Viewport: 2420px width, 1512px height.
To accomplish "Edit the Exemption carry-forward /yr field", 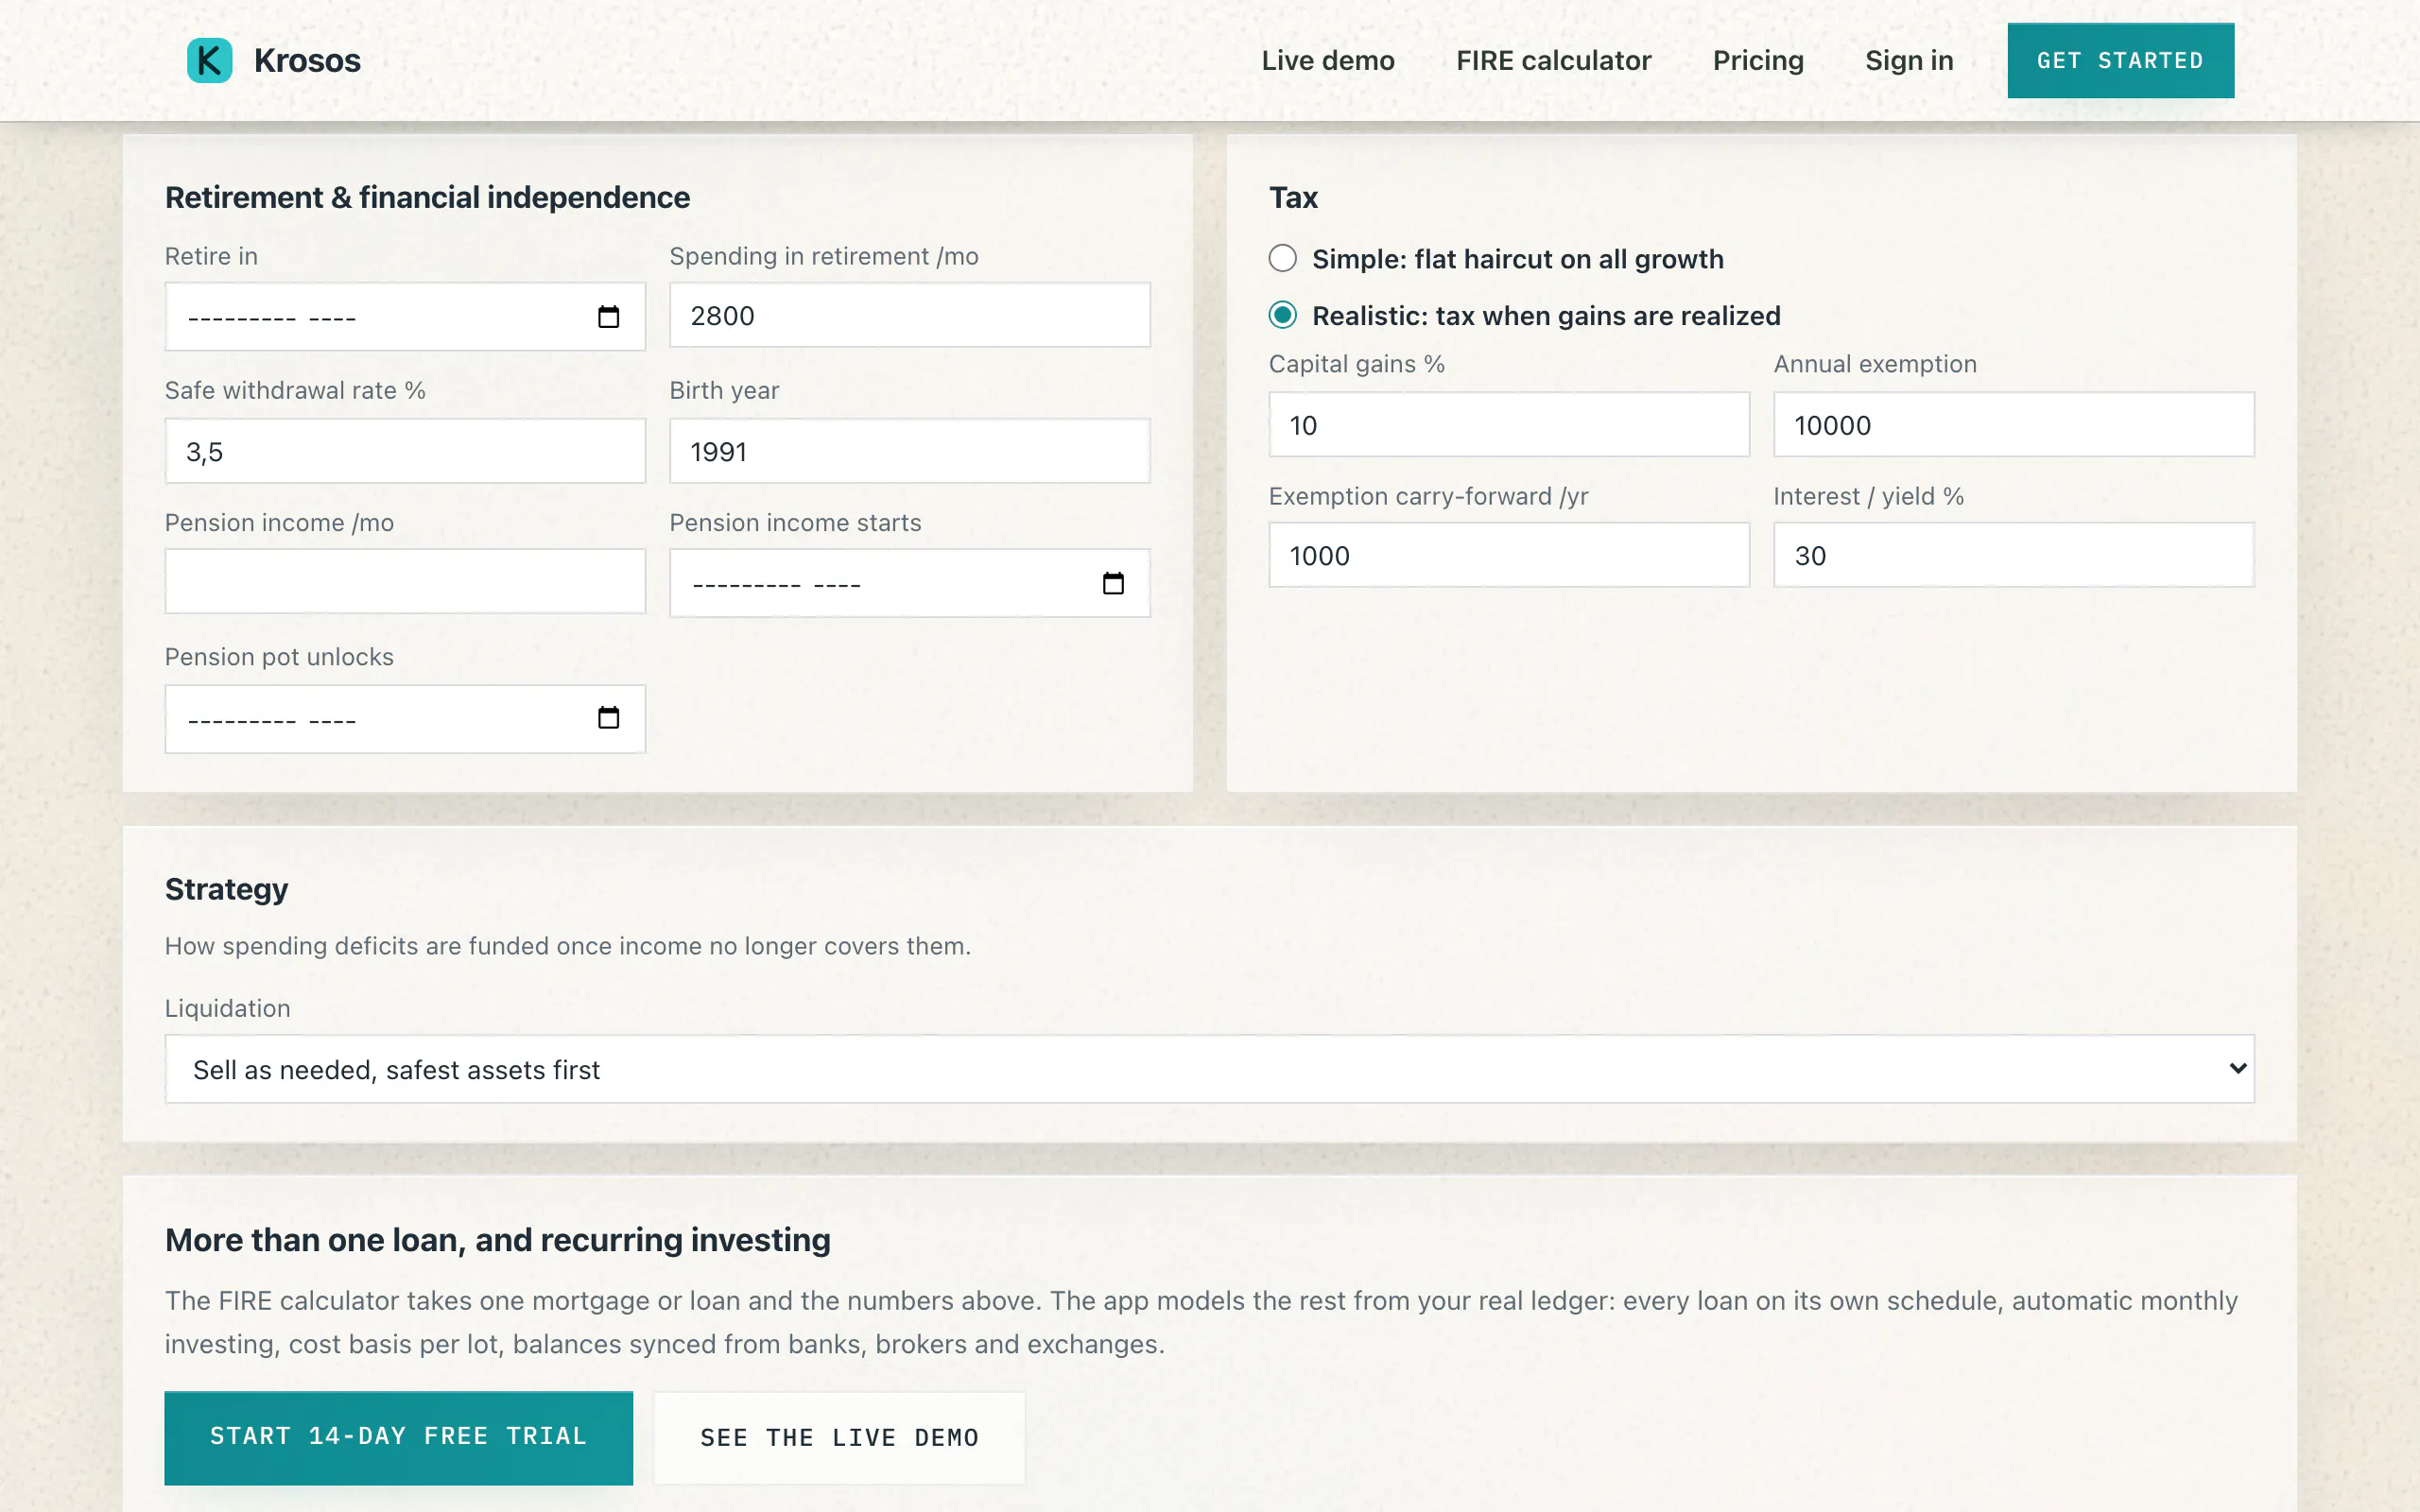I will (1509, 555).
